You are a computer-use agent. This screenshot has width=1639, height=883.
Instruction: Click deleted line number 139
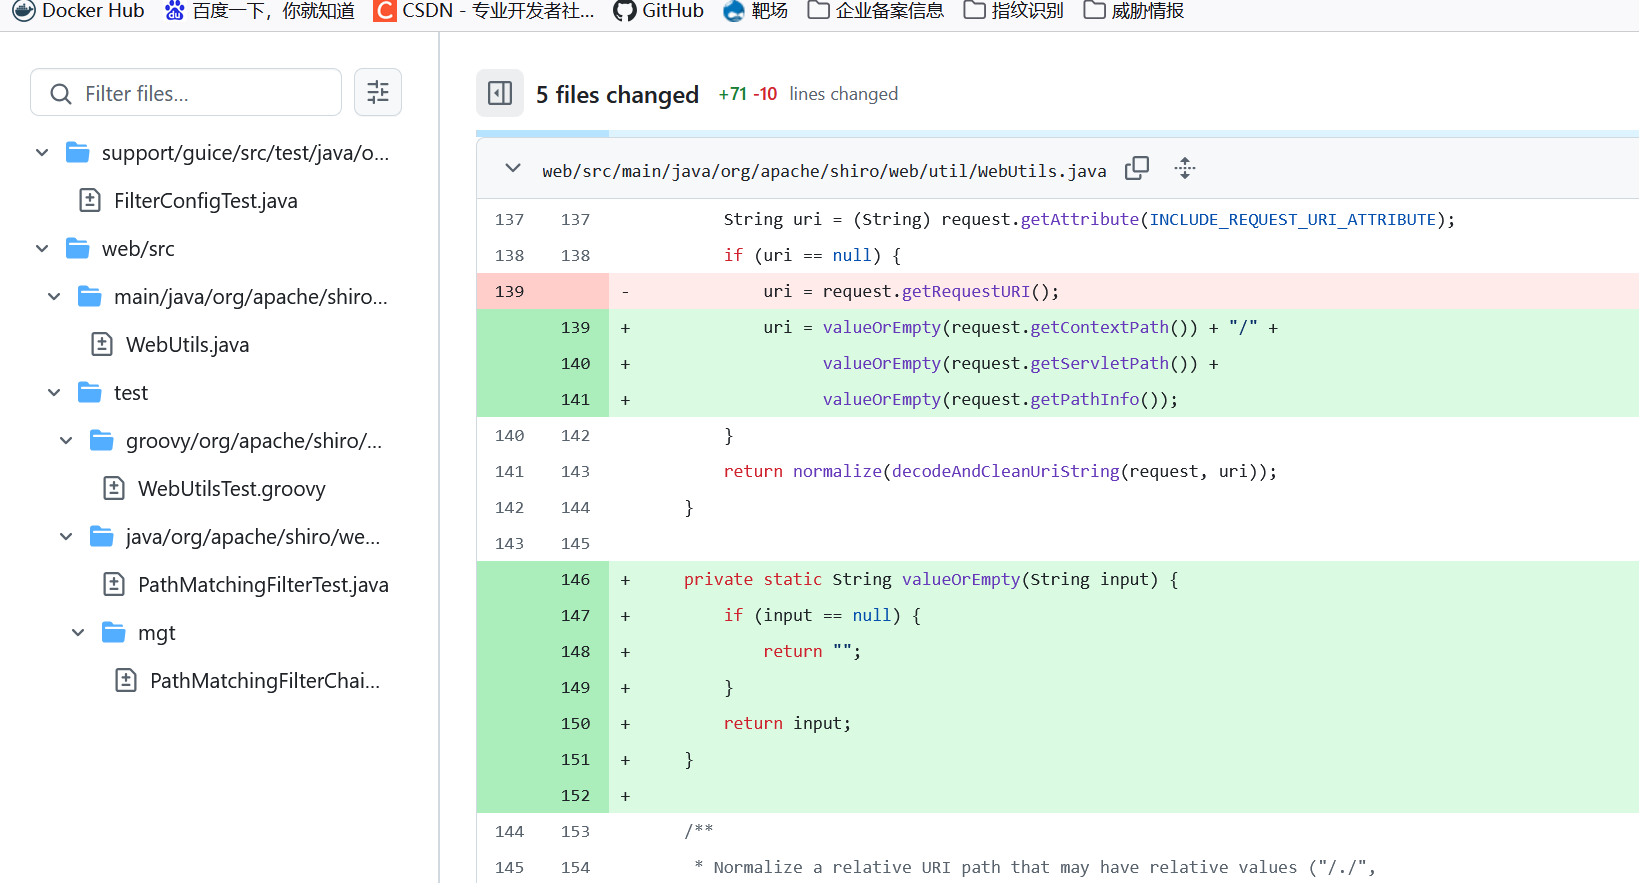509,291
